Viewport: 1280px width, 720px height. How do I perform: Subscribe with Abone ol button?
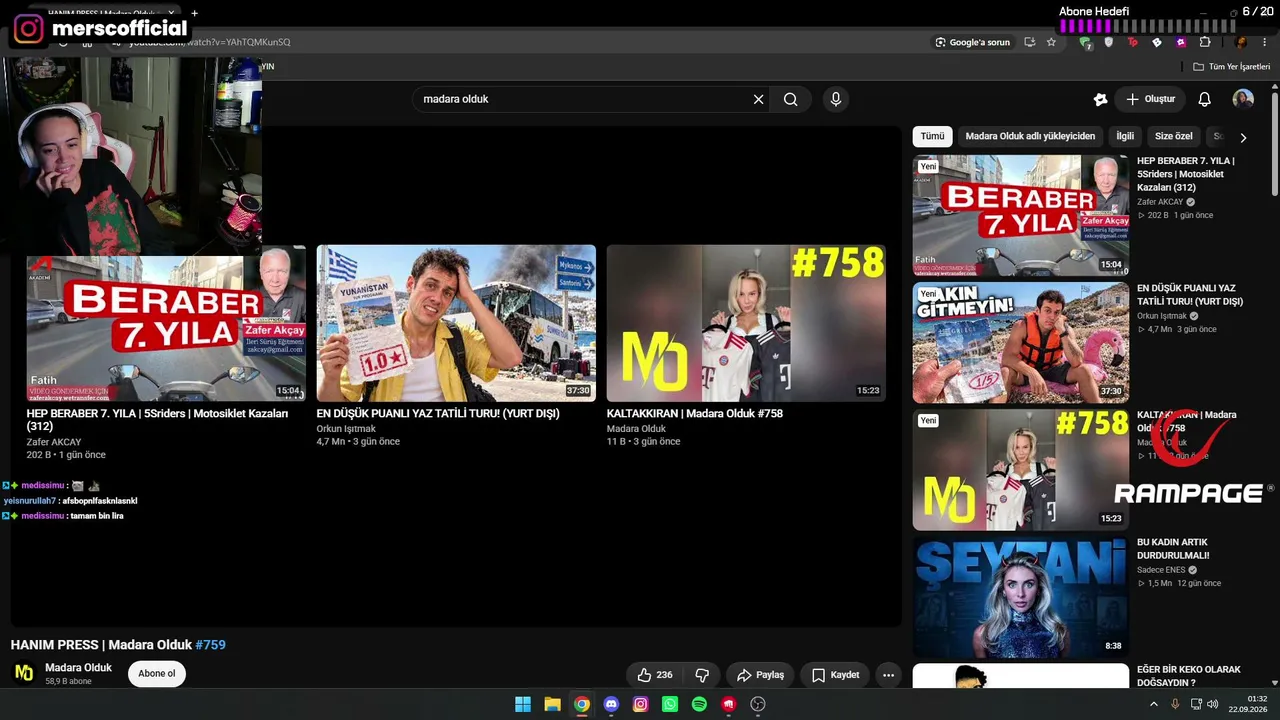pos(156,674)
